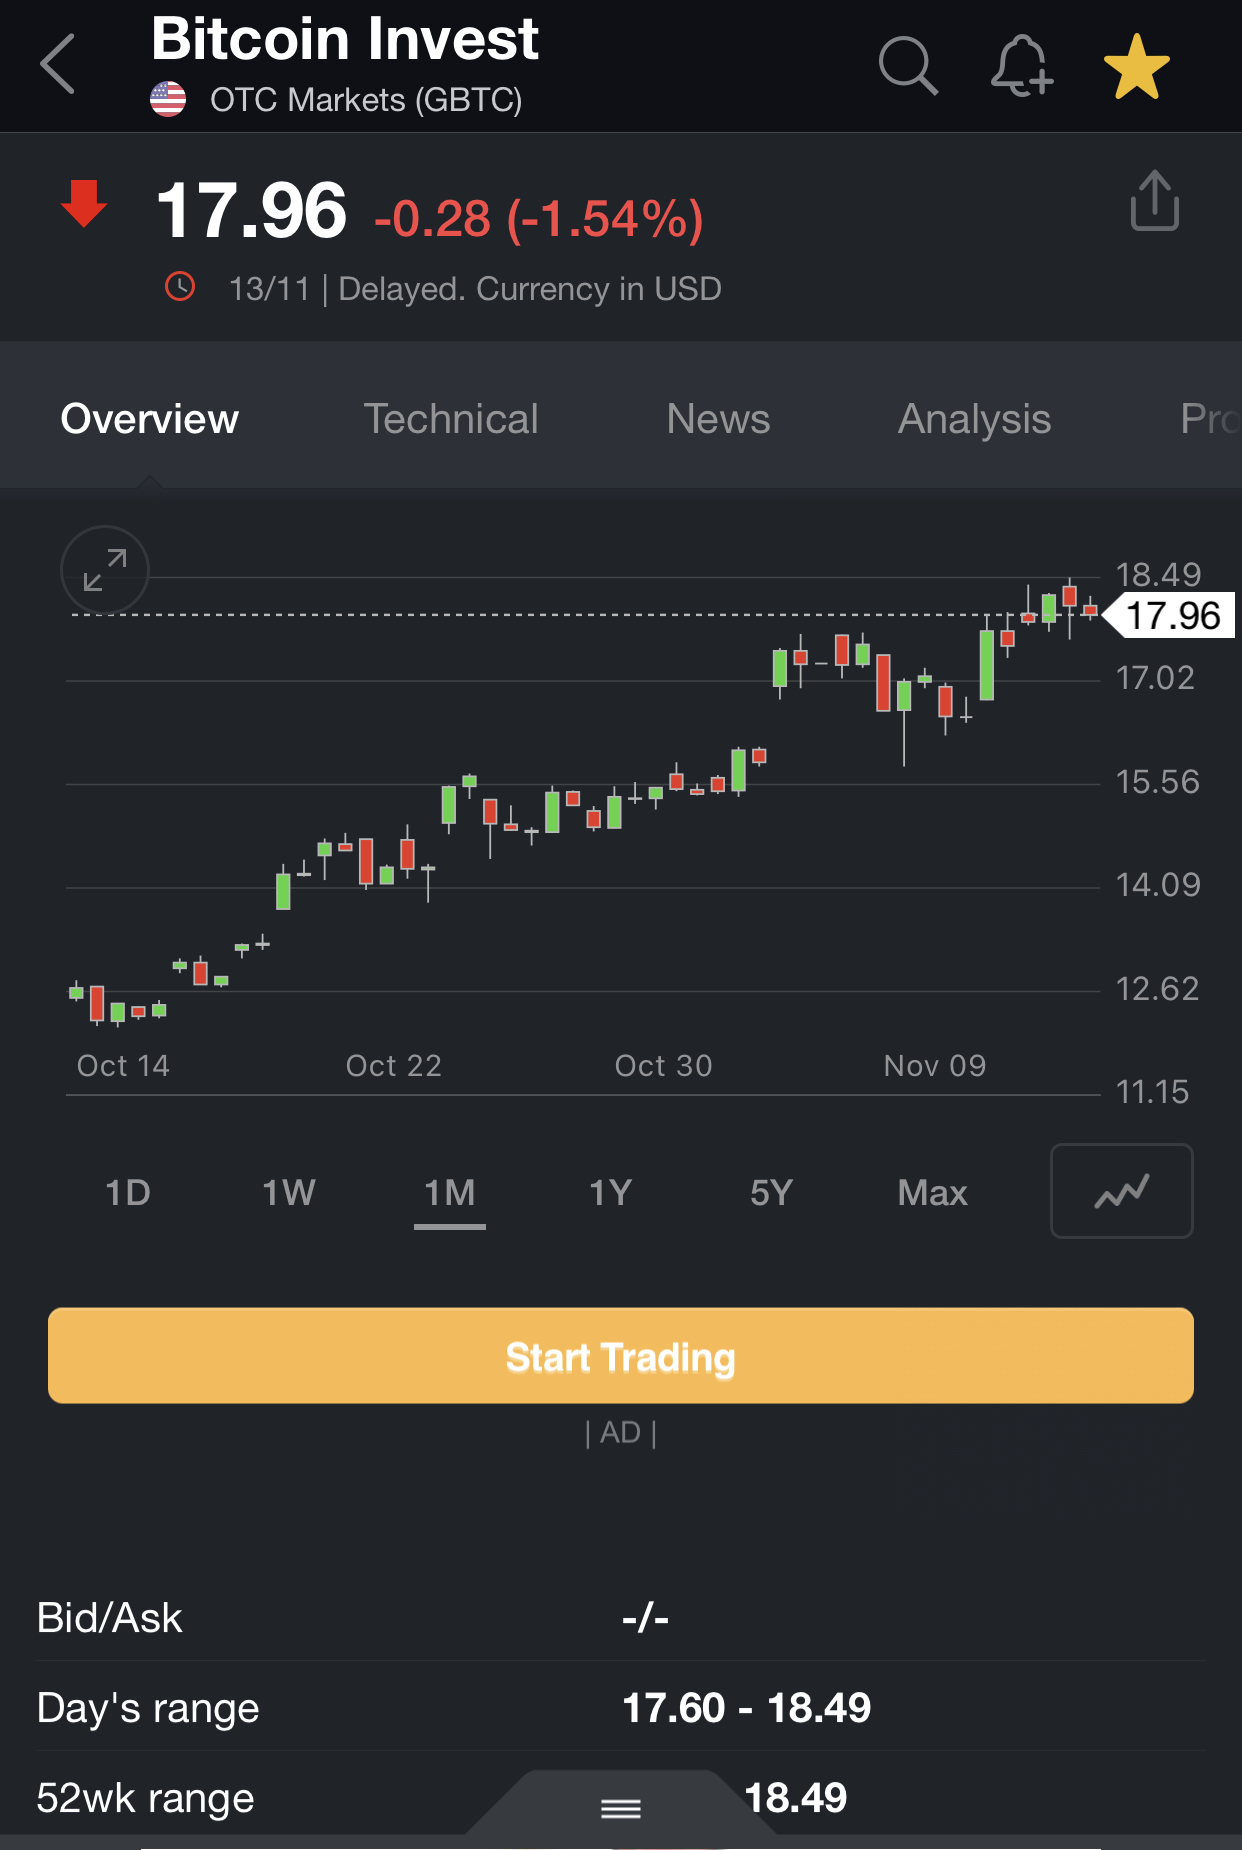
Task: Show the Max chart range
Action: pos(932,1193)
